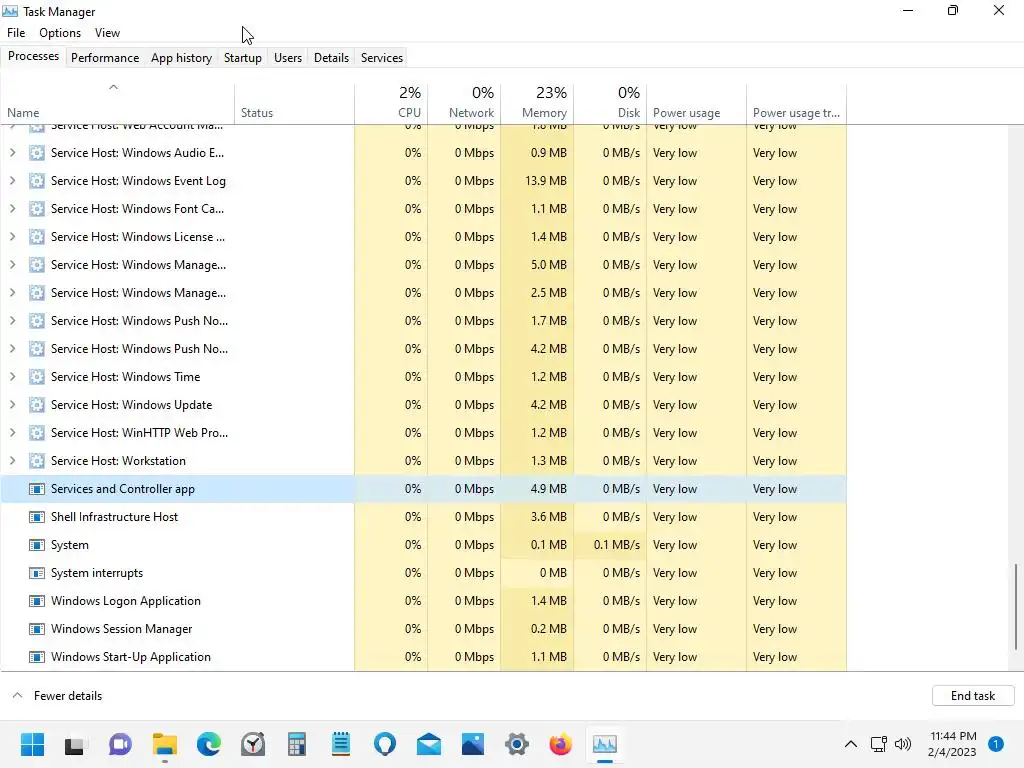Click the gear icon of Windows Time service
This screenshot has height=768, width=1024.
pyautogui.click(x=37, y=377)
